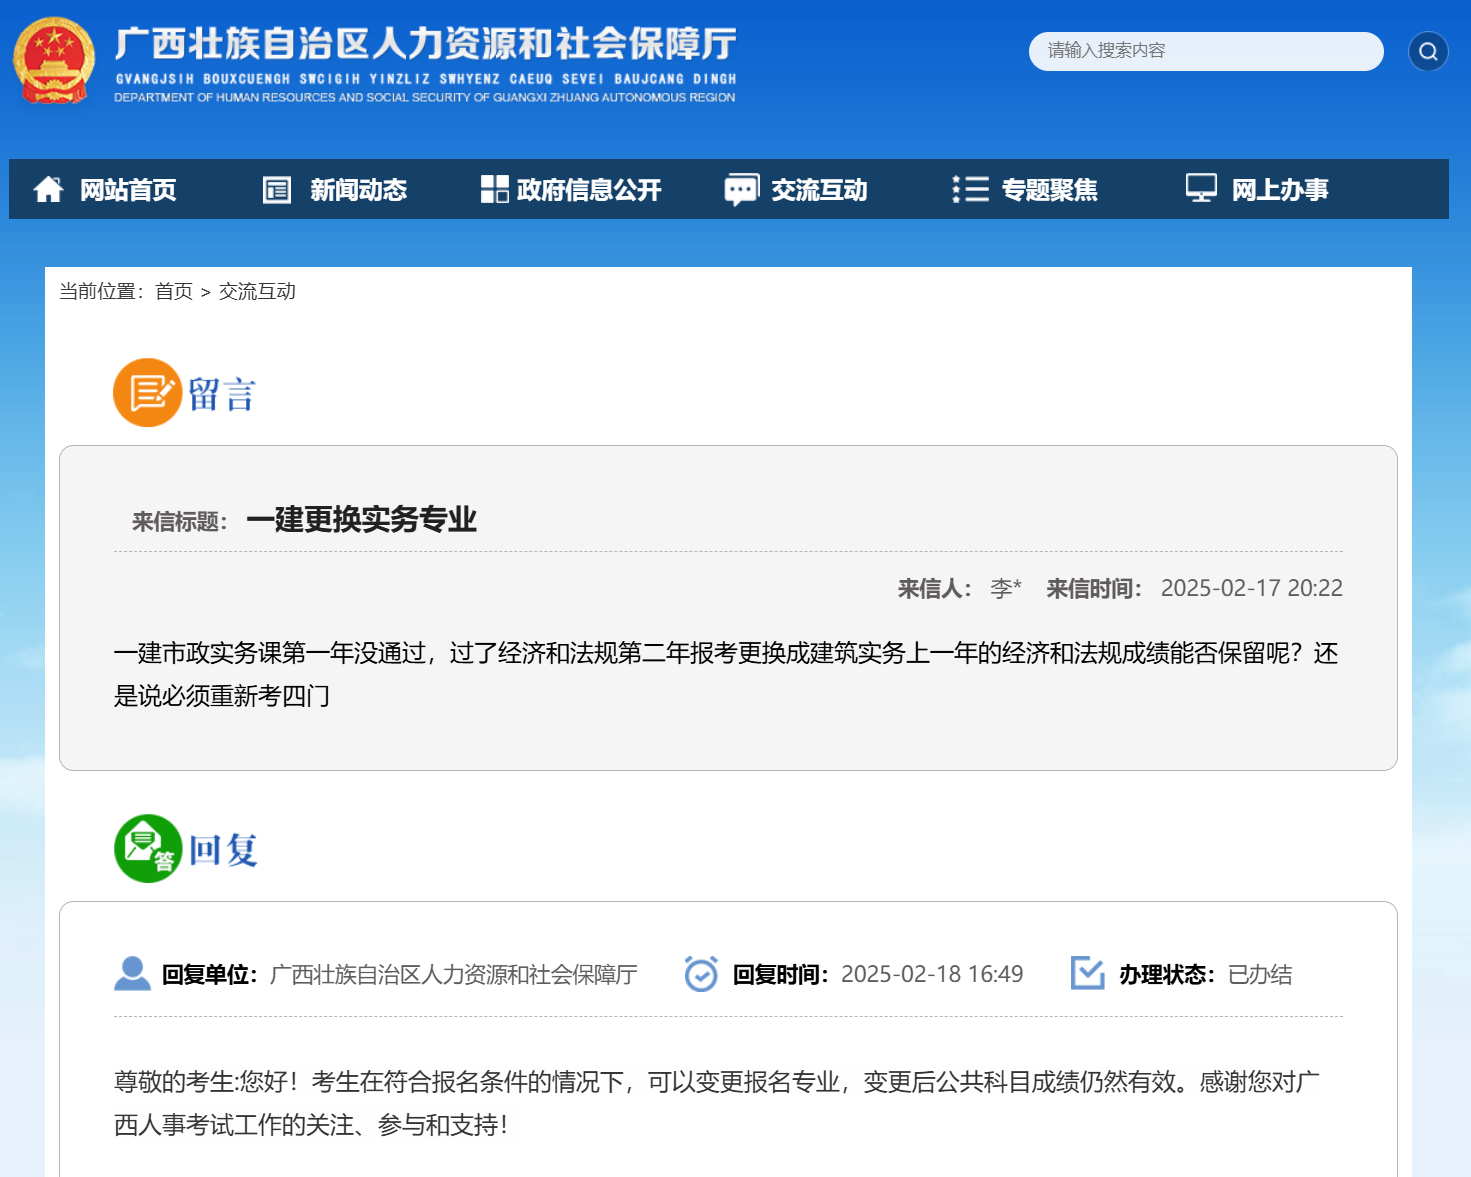Go to 政府信息公开 section
The image size is (1471, 1177).
[589, 190]
